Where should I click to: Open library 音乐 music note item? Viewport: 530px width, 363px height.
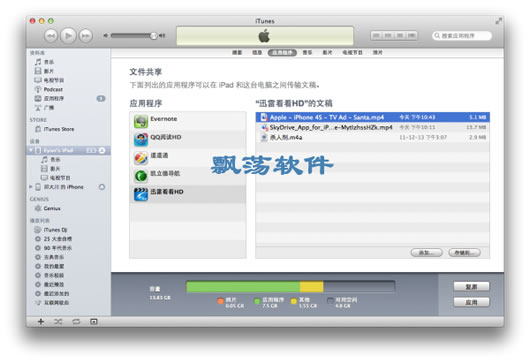pos(44,62)
